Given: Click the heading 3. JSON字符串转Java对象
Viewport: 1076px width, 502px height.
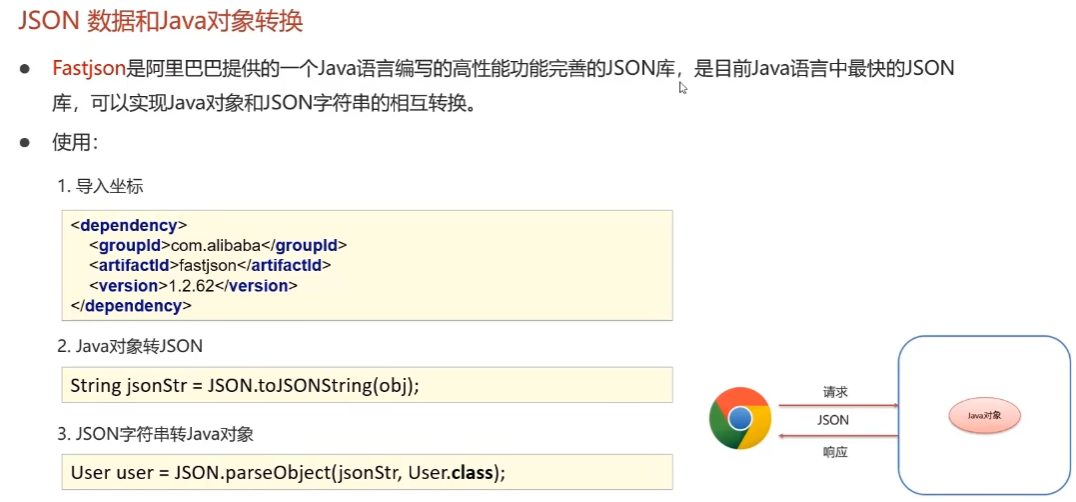Looking at the screenshot, I should (x=156, y=434).
